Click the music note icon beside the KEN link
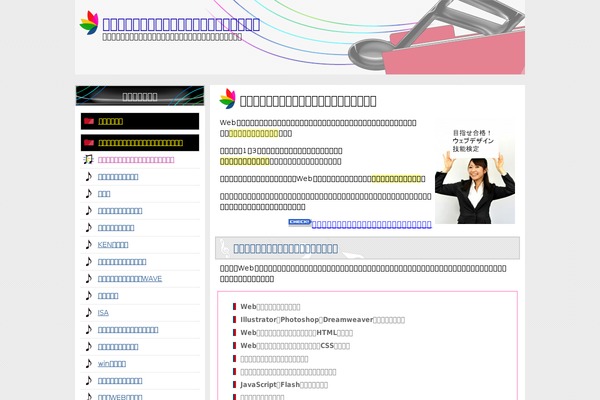600x400 pixels. (89, 244)
